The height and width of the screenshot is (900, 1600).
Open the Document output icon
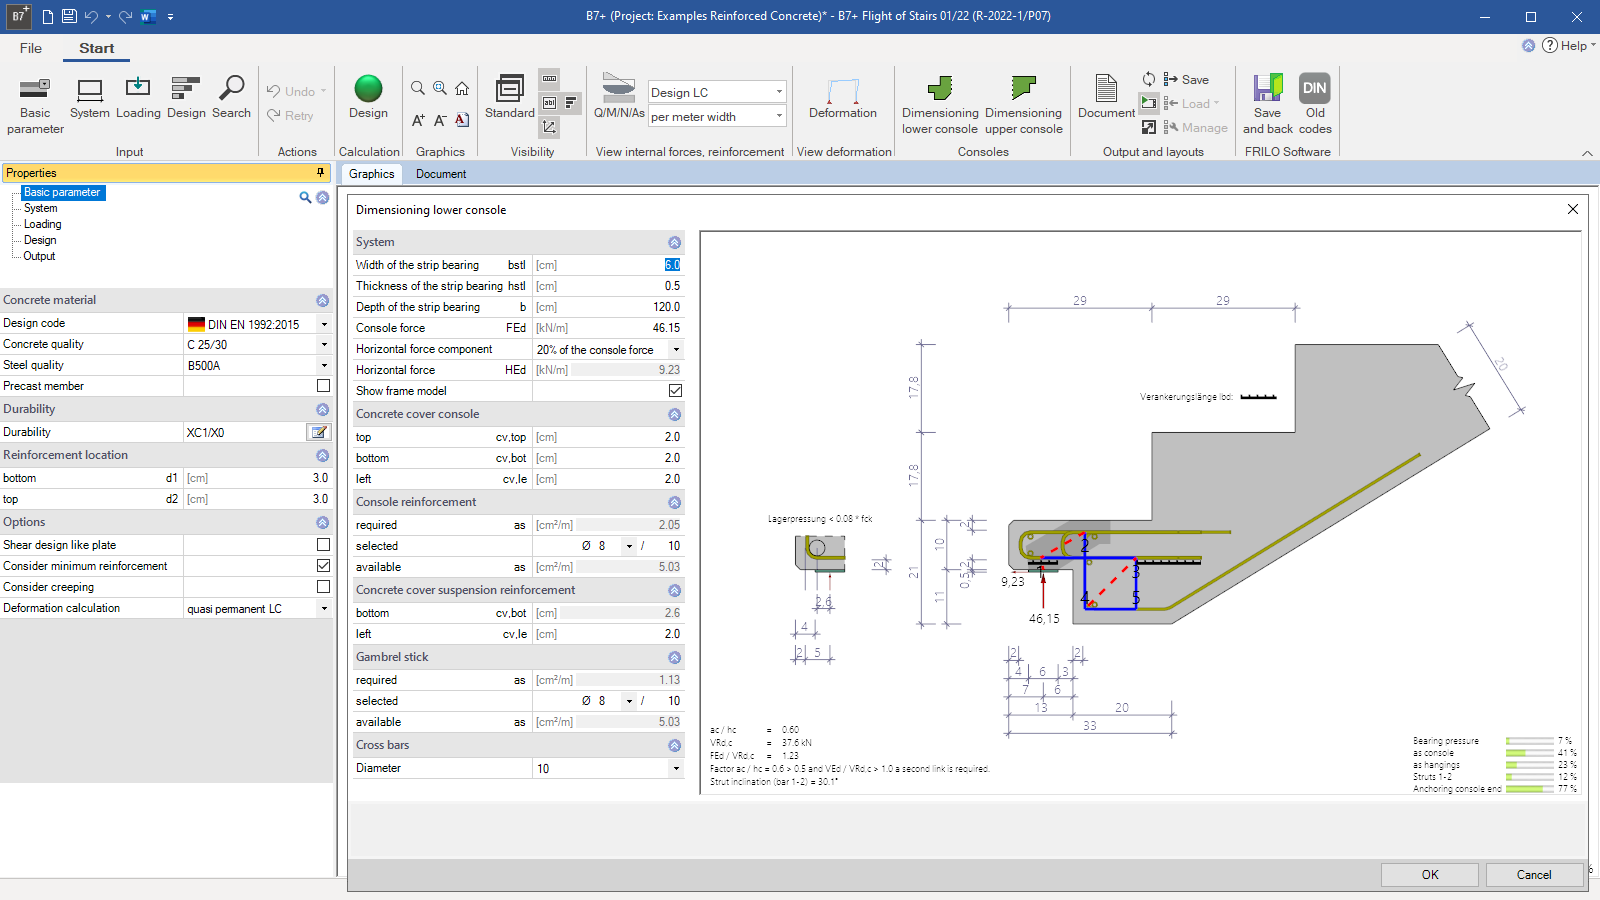pos(1106,97)
